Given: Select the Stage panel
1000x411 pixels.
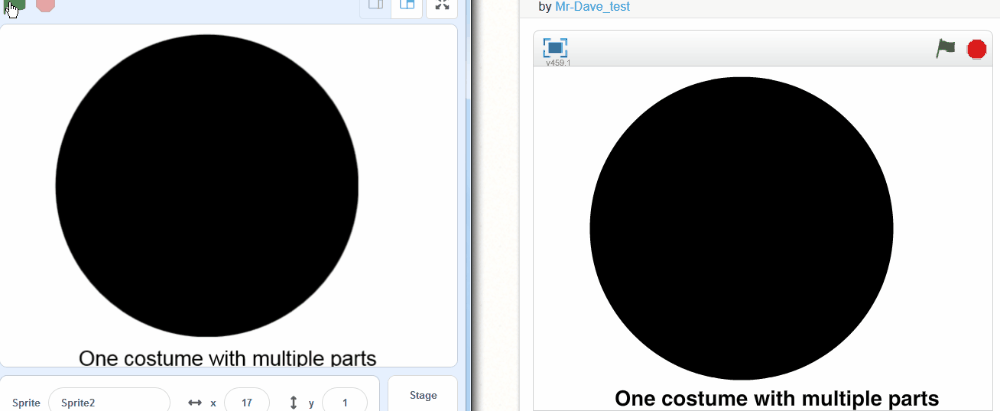Looking at the screenshot, I should (423, 395).
